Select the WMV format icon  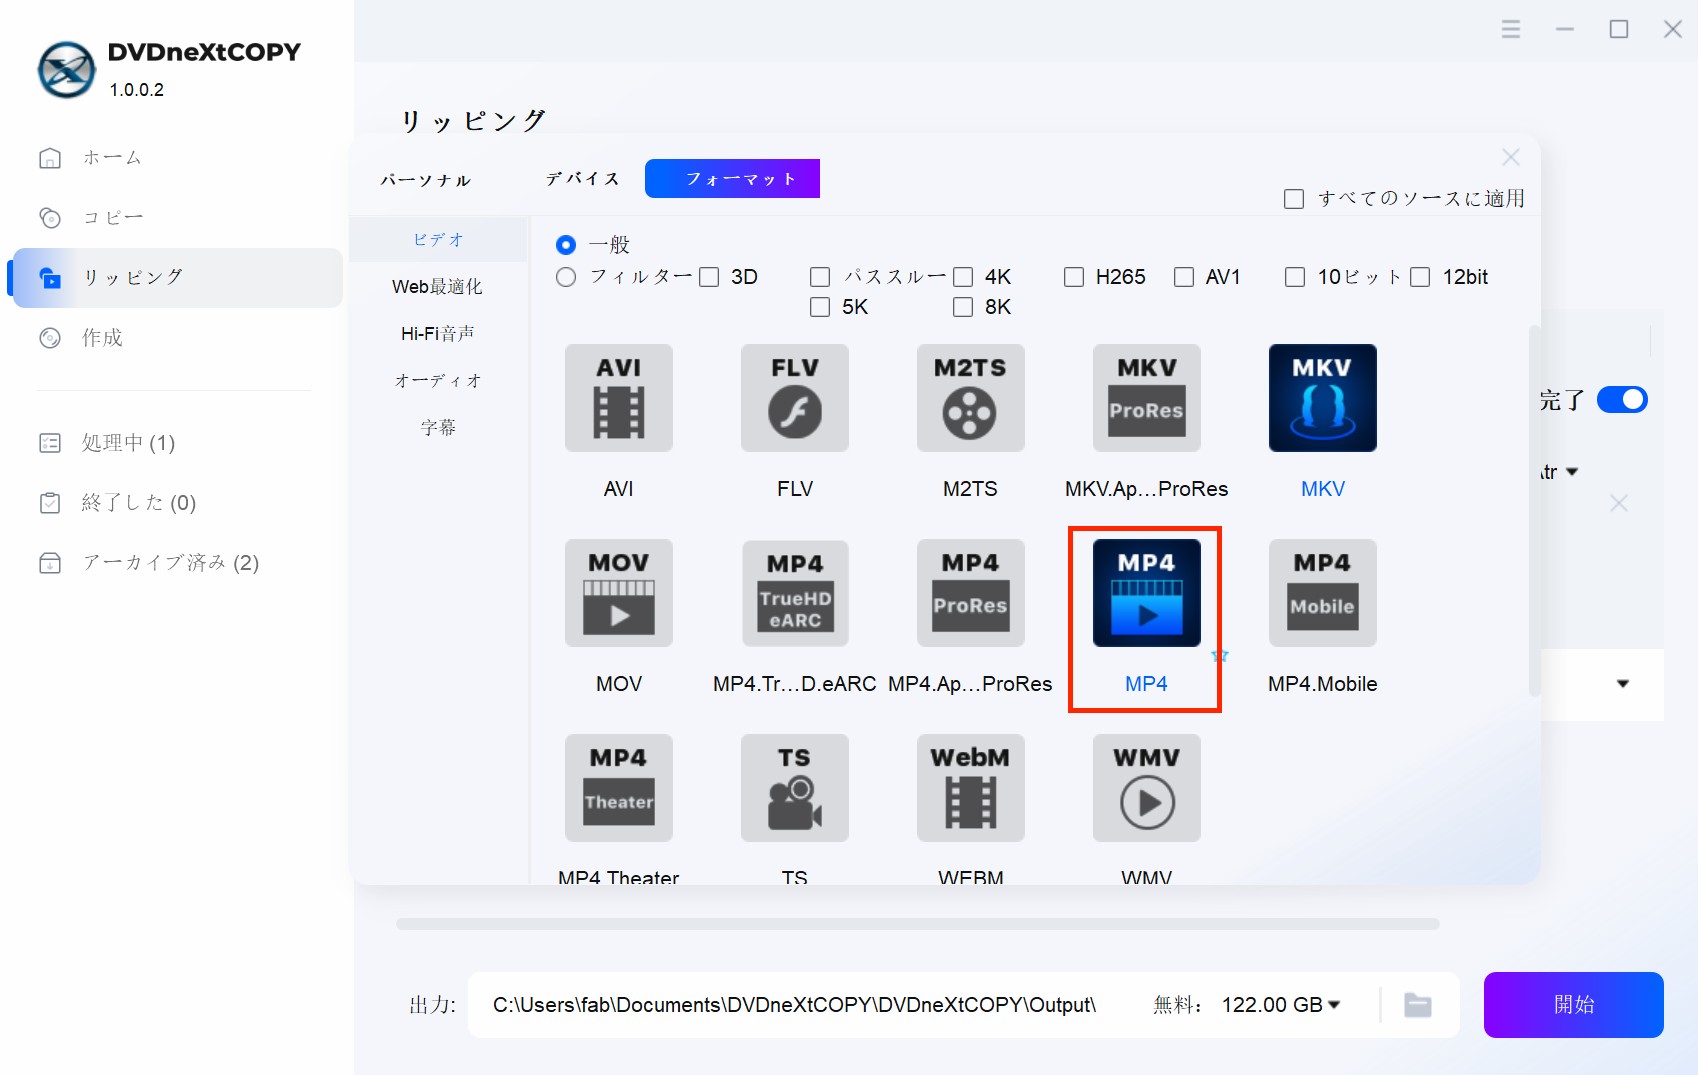(x=1146, y=788)
